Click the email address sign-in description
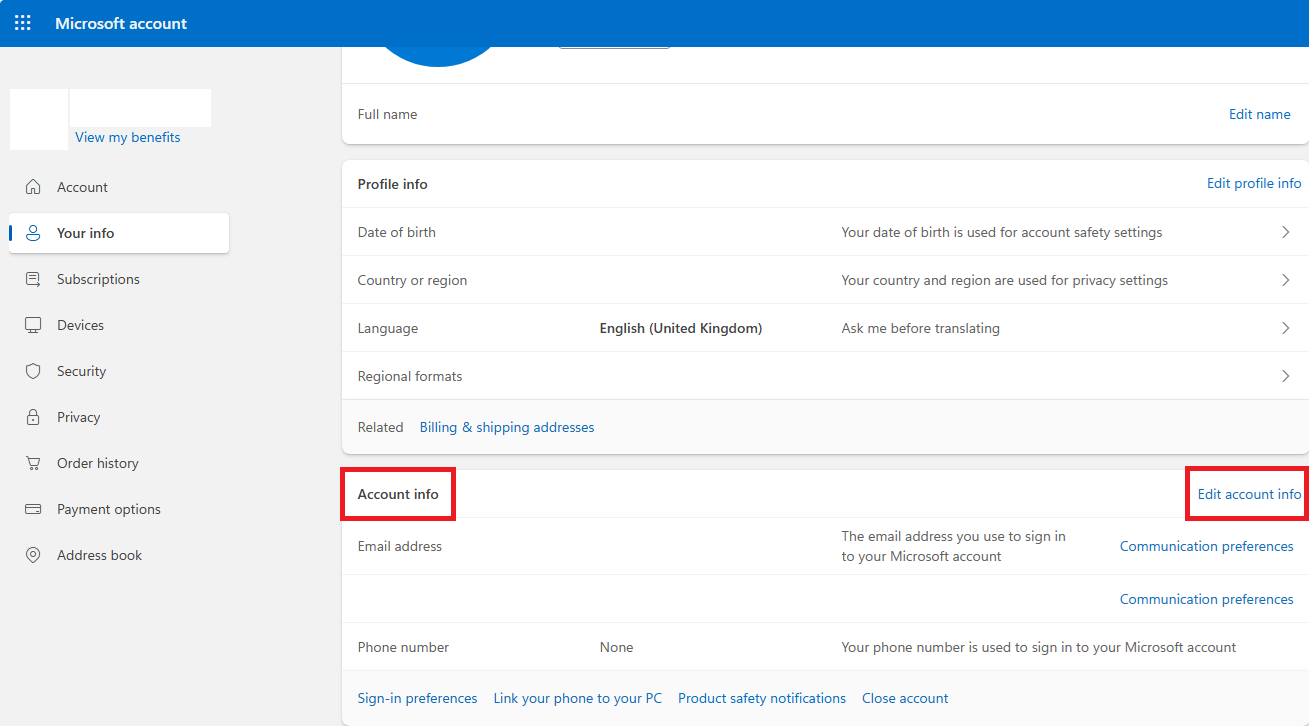 pos(954,546)
